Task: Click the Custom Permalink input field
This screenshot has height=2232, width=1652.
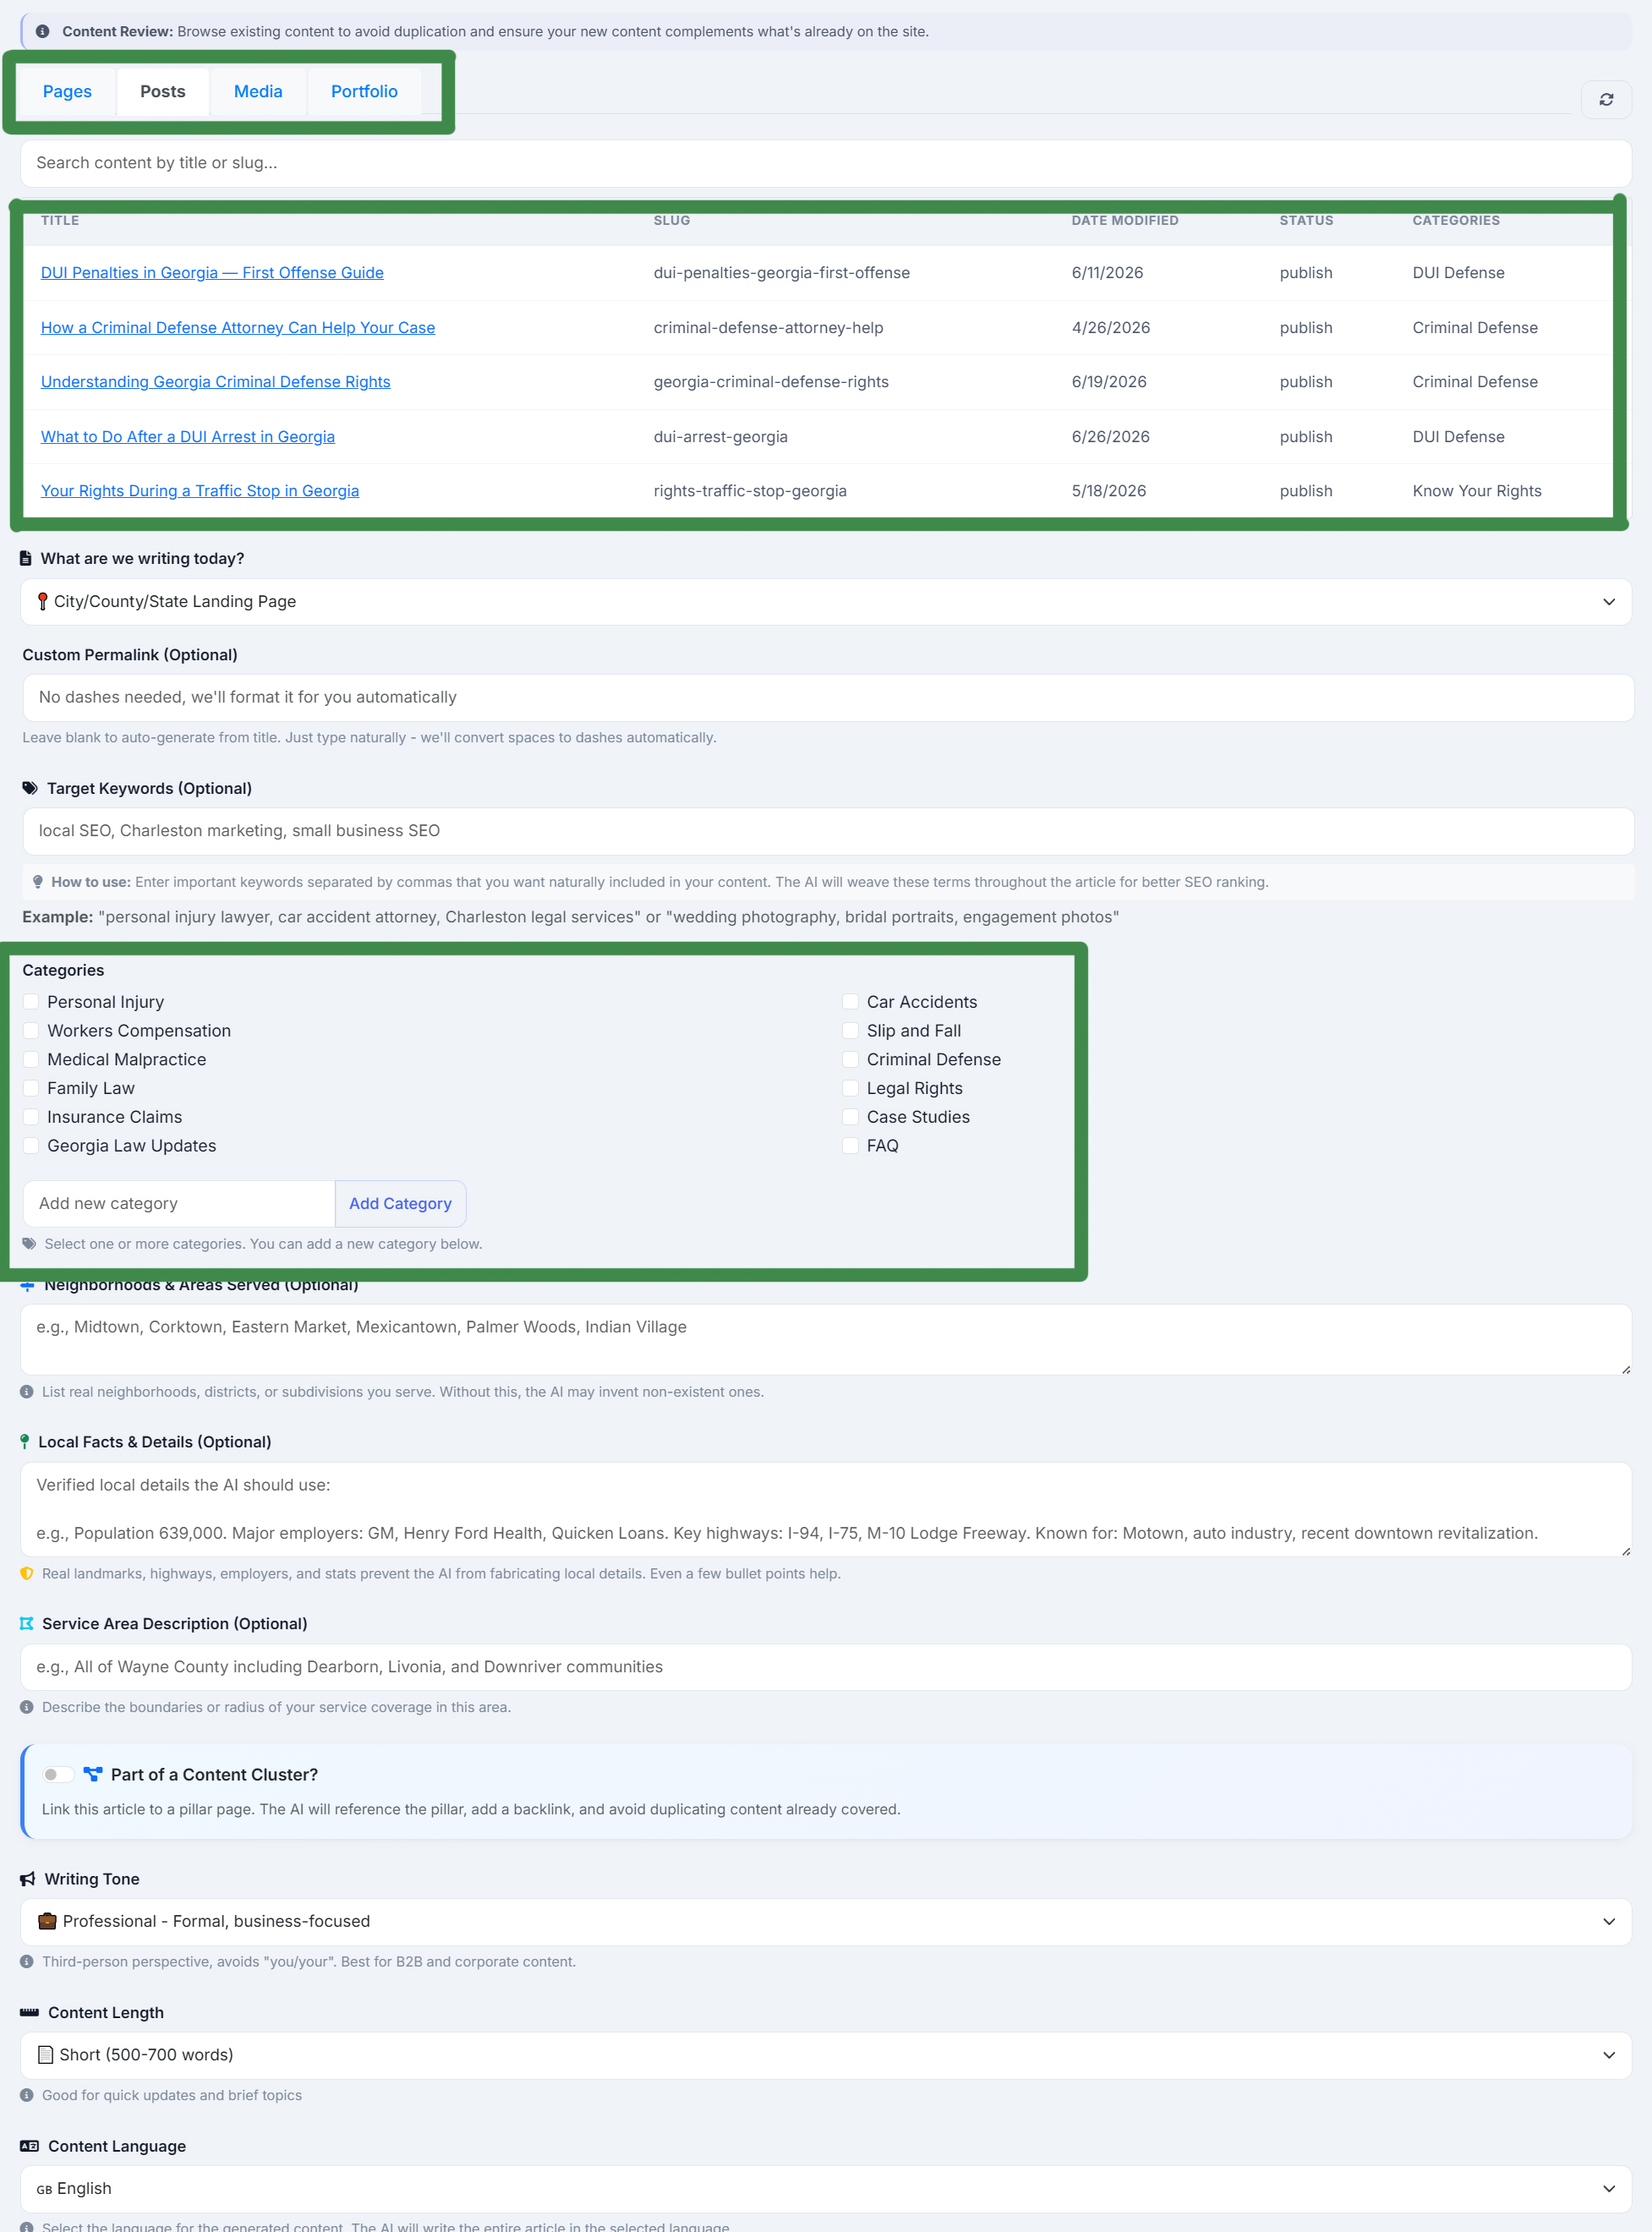Action: (x=828, y=698)
